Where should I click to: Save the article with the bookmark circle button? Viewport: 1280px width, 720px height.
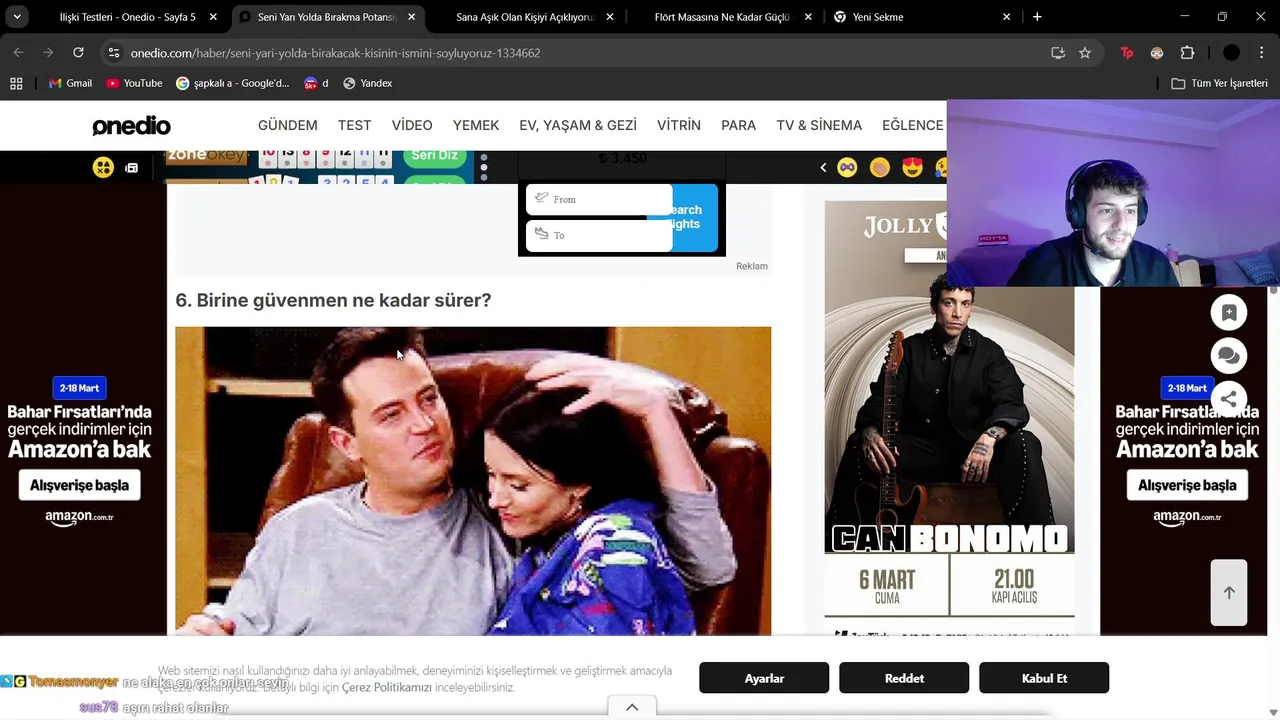click(1229, 313)
